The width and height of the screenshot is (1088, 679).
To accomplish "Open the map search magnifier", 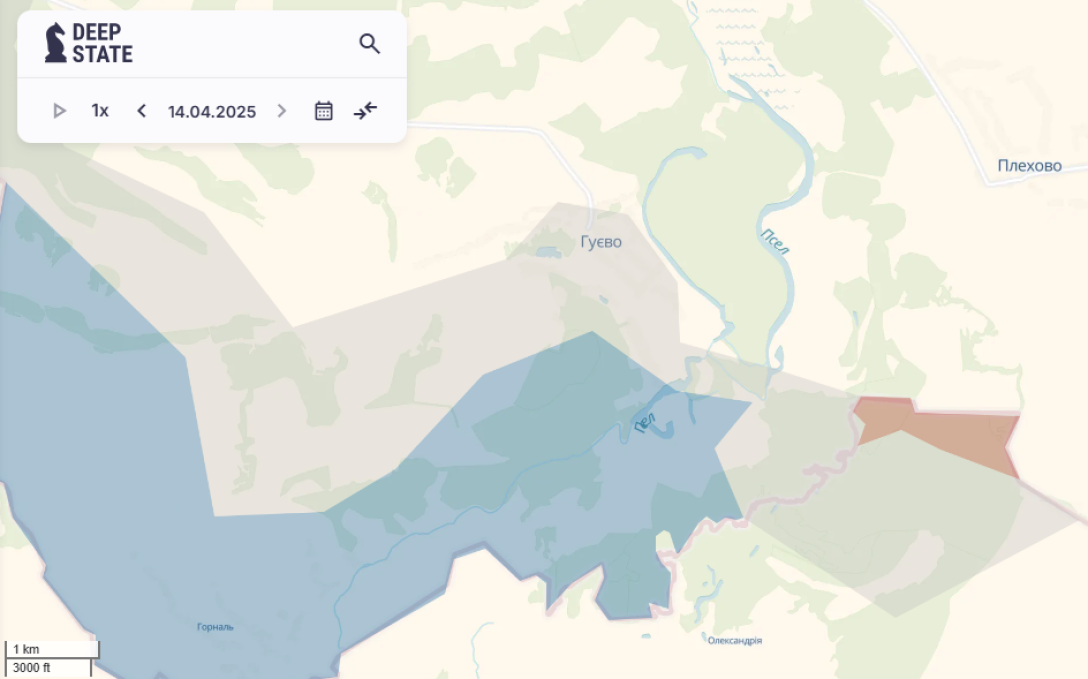I will coord(370,44).
